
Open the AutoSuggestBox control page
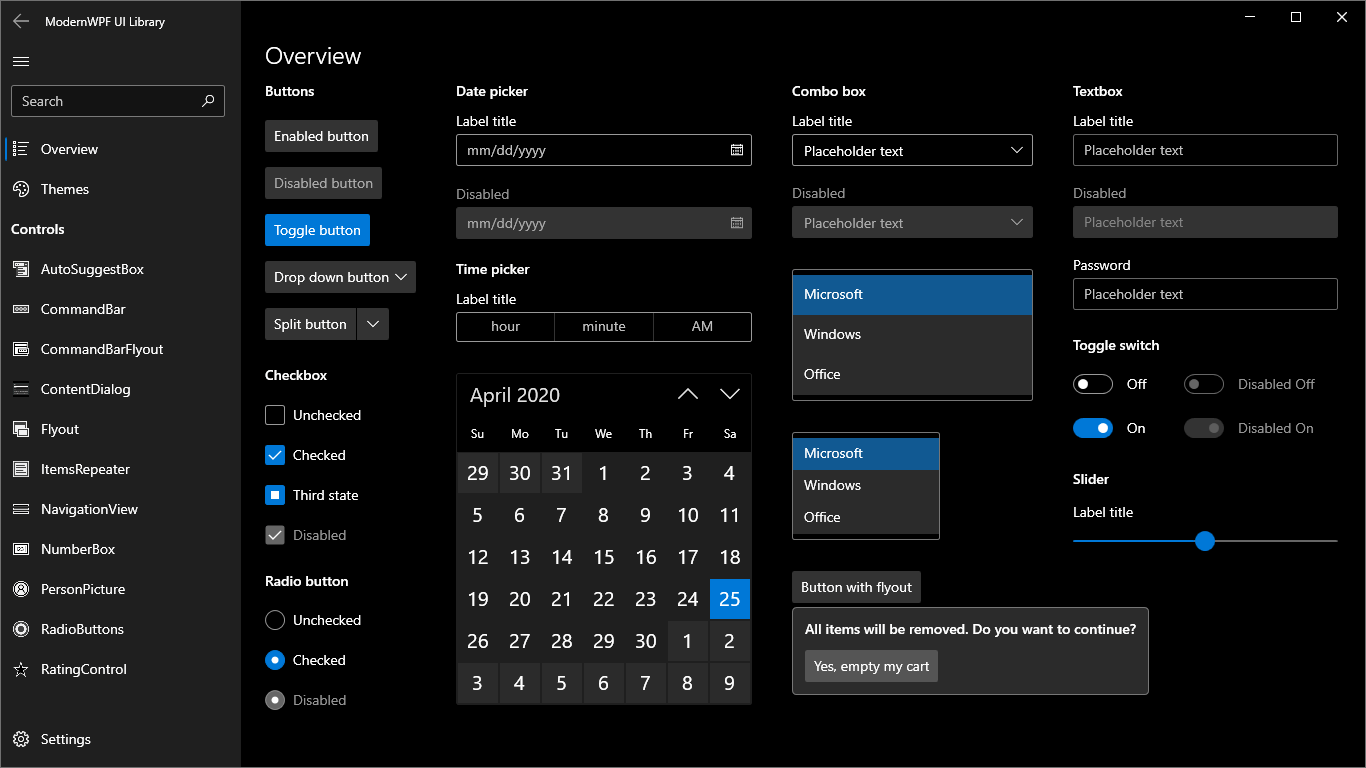[x=90, y=269]
